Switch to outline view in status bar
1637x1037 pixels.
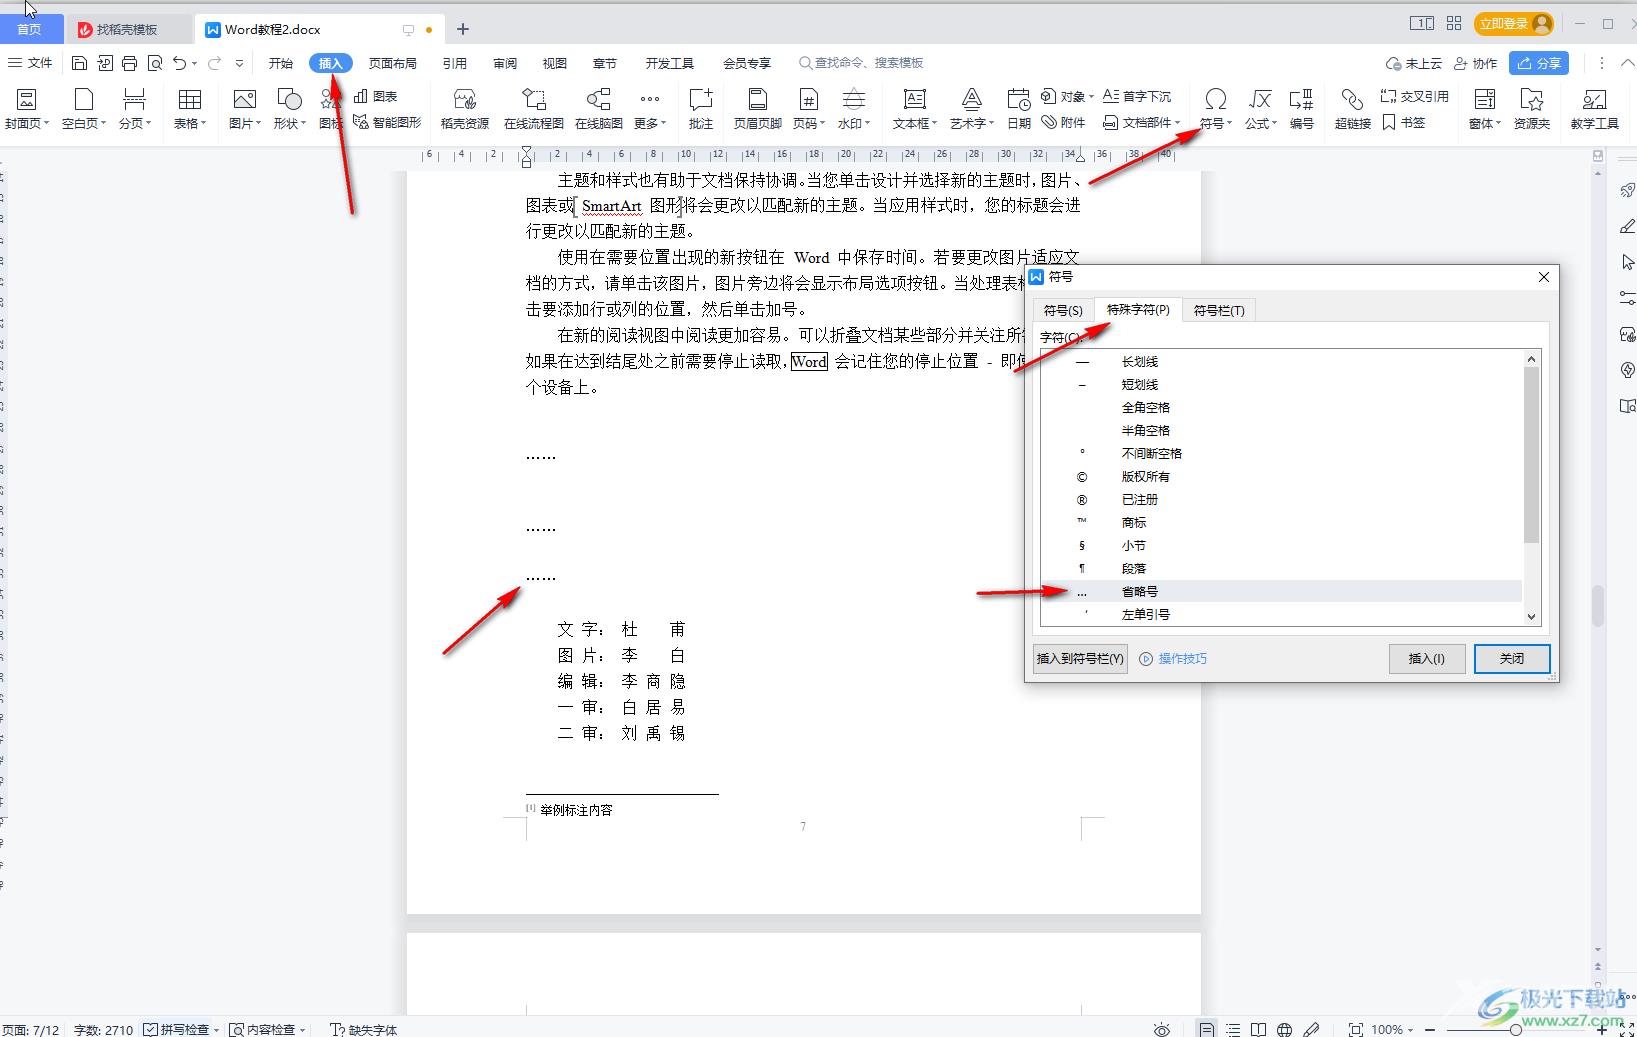pos(1233,1029)
